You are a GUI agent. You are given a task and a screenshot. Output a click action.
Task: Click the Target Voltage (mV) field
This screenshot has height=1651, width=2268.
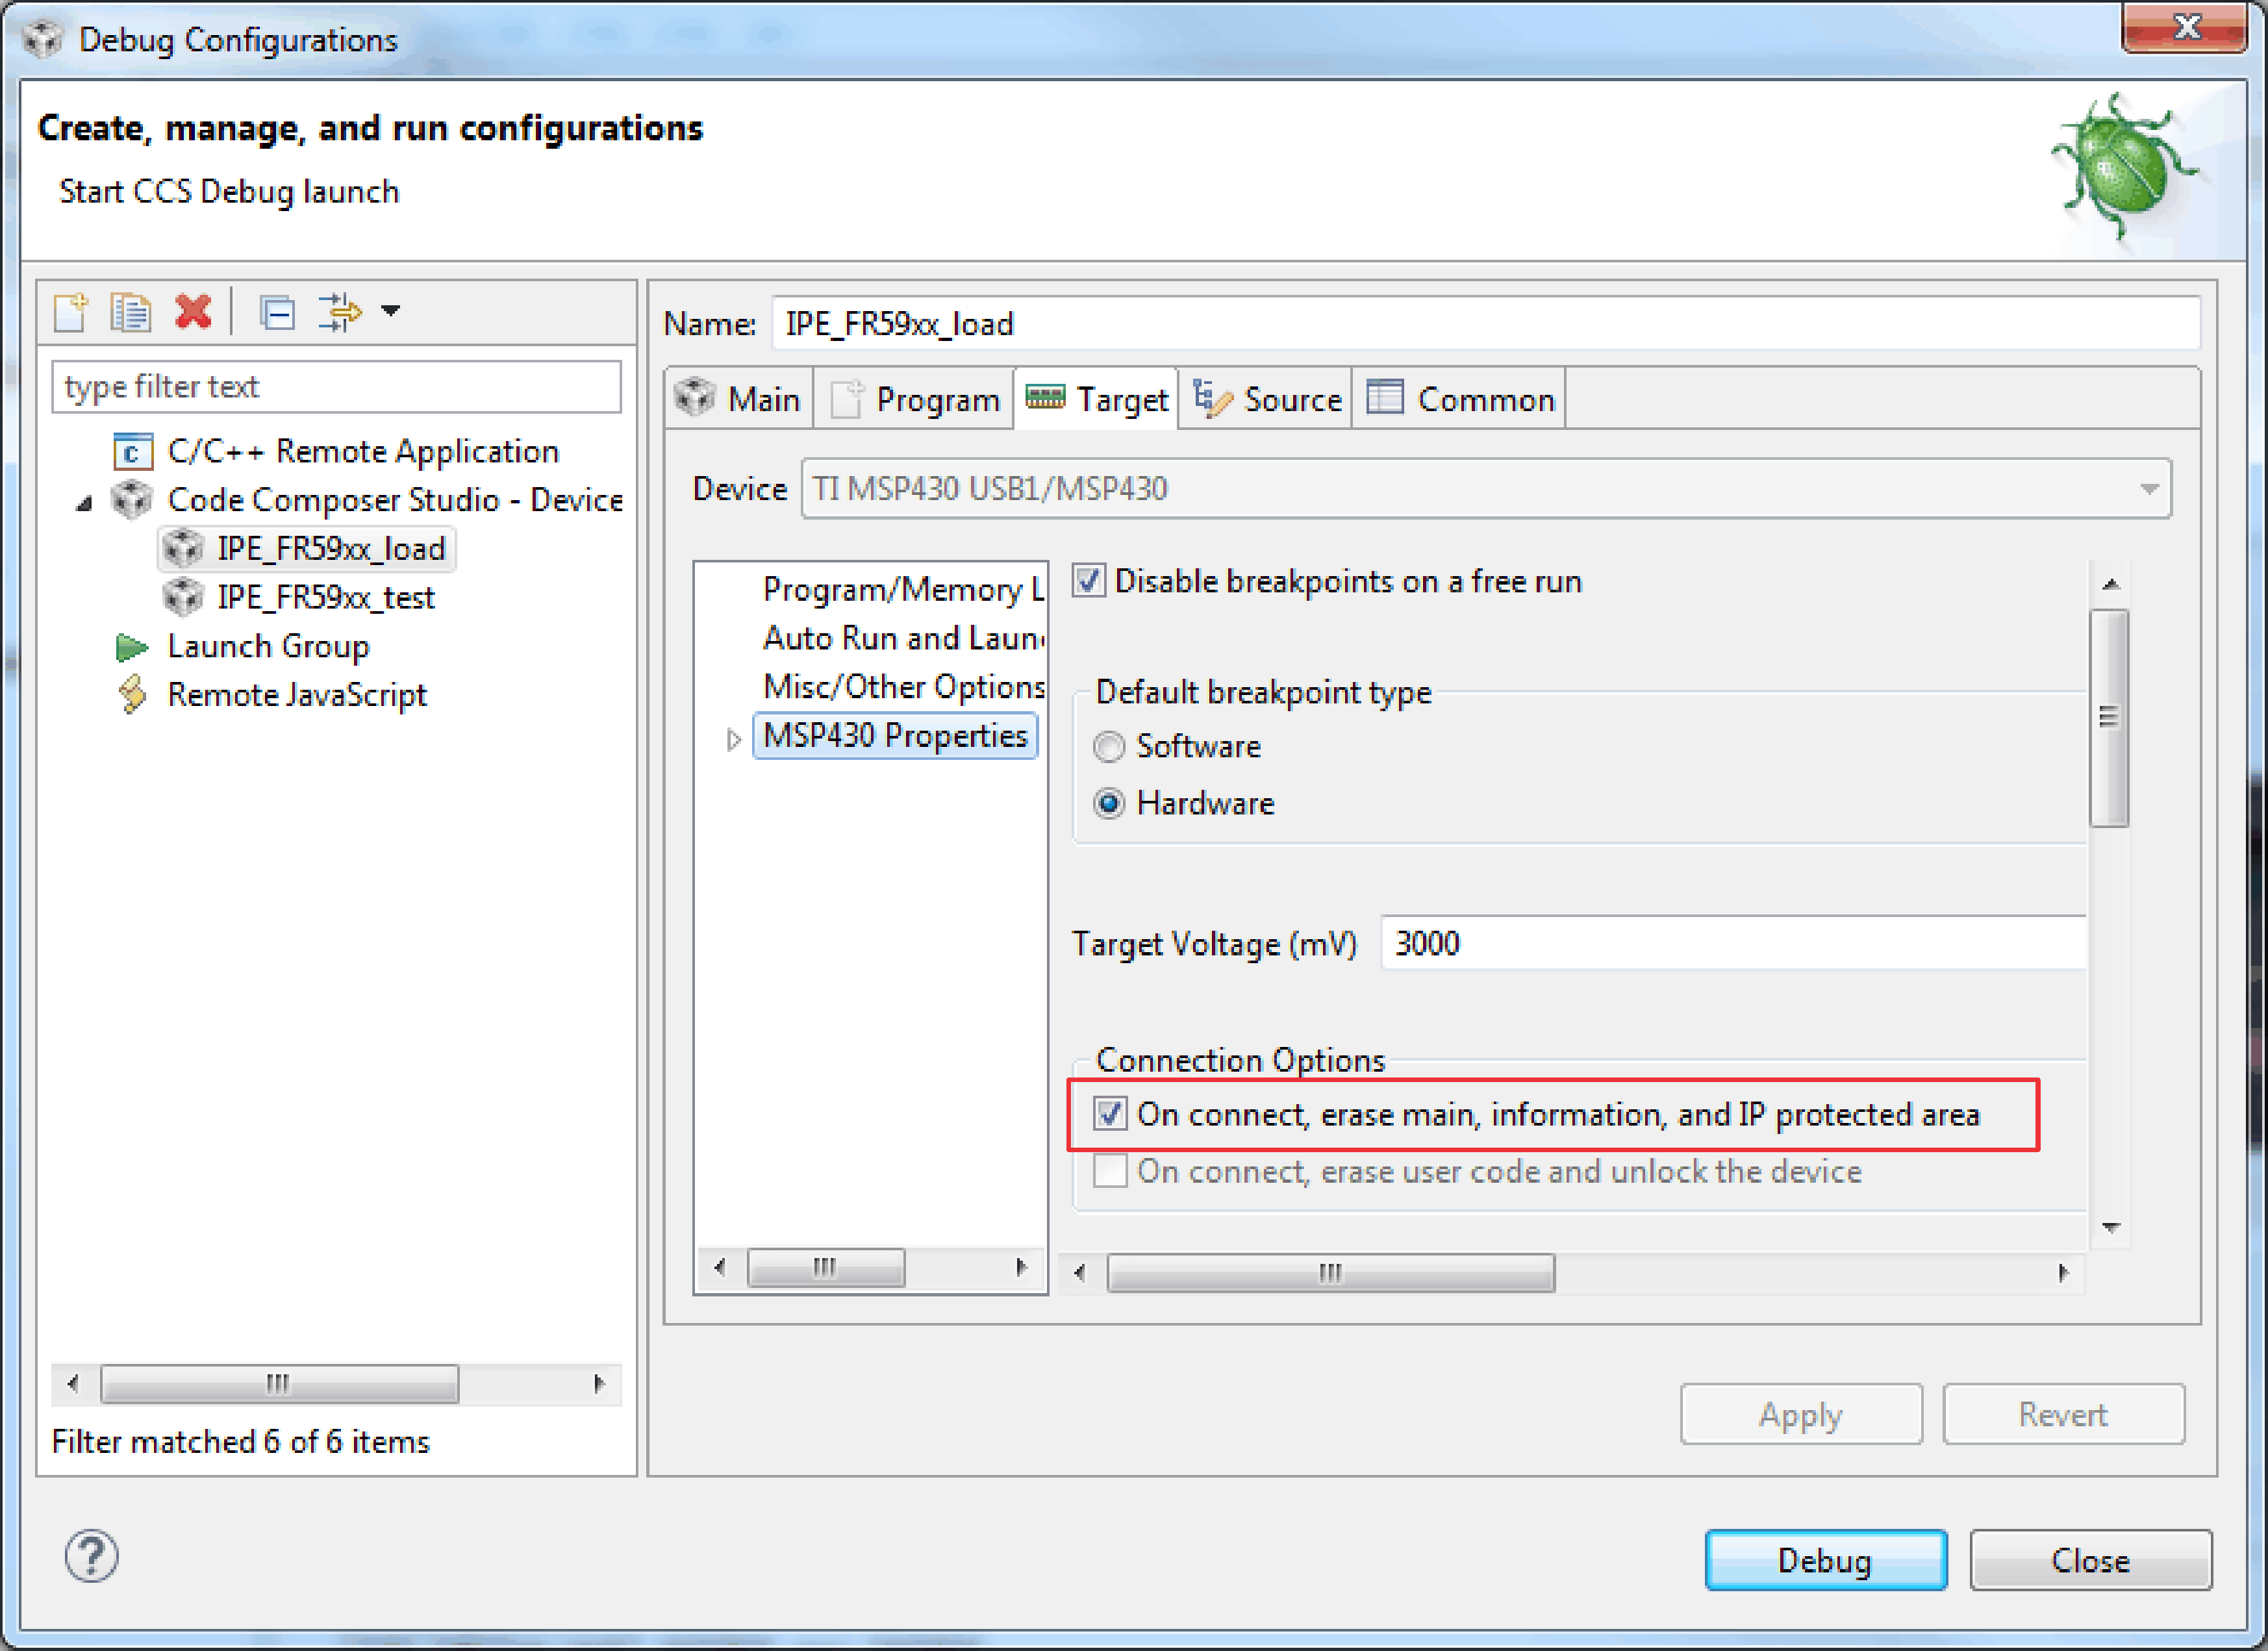tap(1733, 943)
